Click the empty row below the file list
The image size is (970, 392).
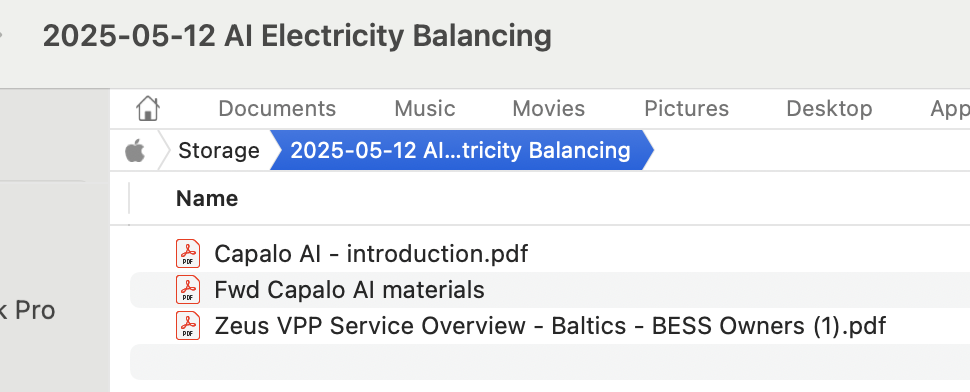pos(550,362)
